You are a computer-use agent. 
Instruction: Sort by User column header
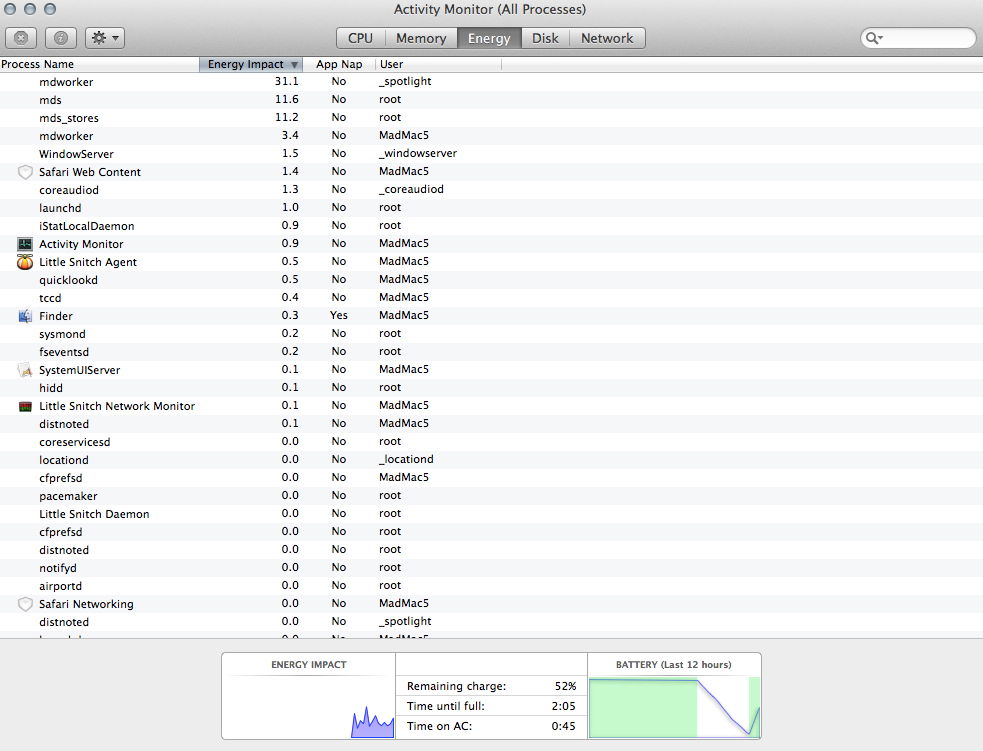(438, 64)
